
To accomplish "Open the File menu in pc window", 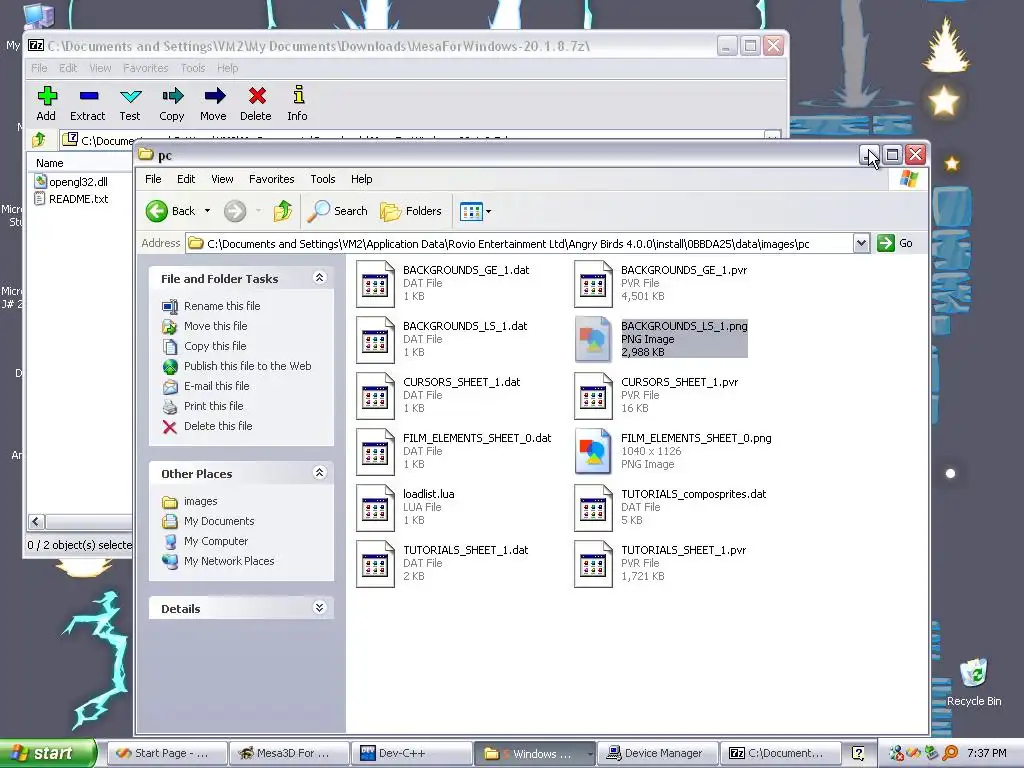I will tap(153, 179).
